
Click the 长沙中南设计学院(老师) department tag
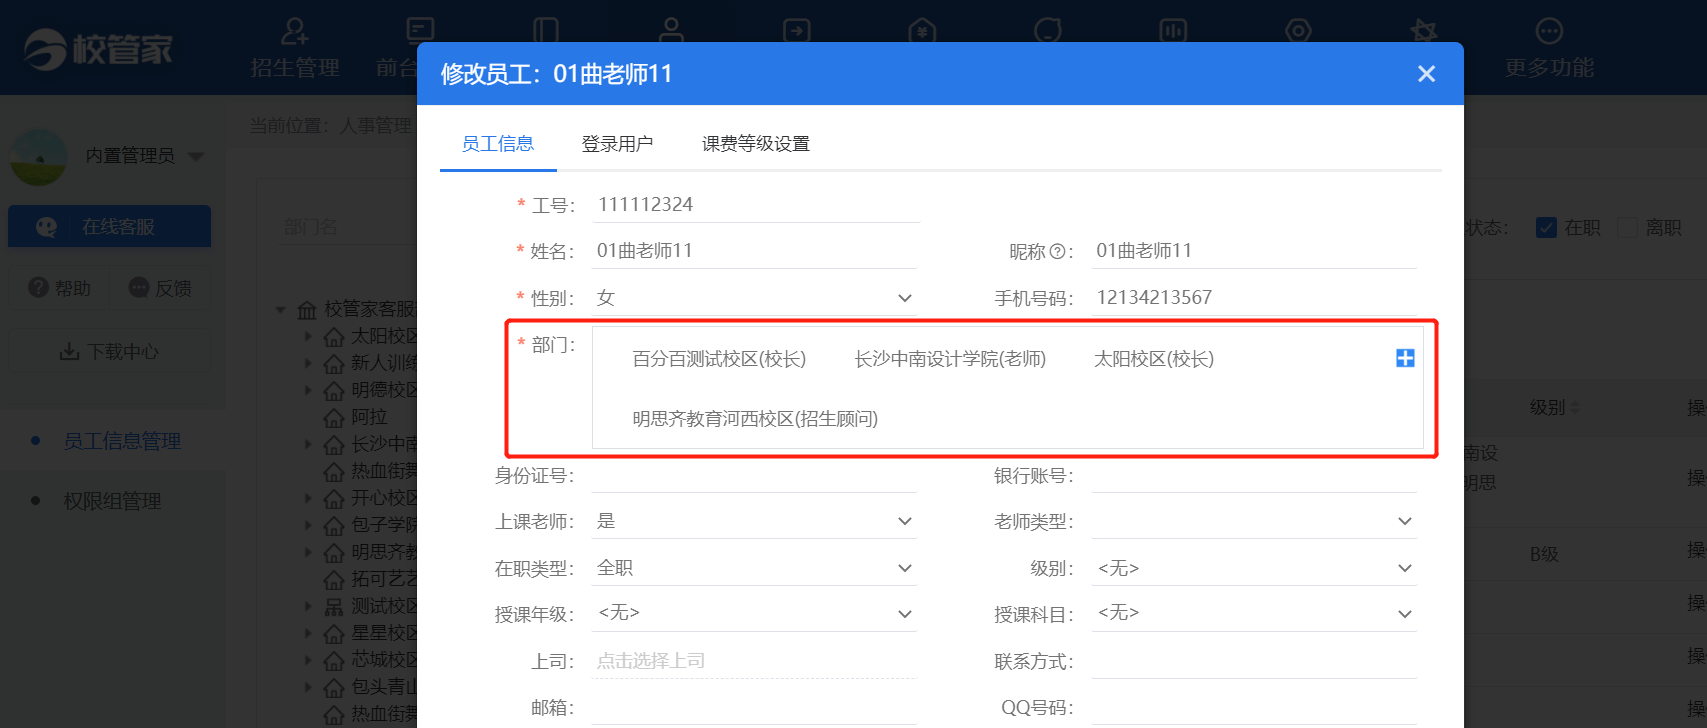tap(950, 359)
